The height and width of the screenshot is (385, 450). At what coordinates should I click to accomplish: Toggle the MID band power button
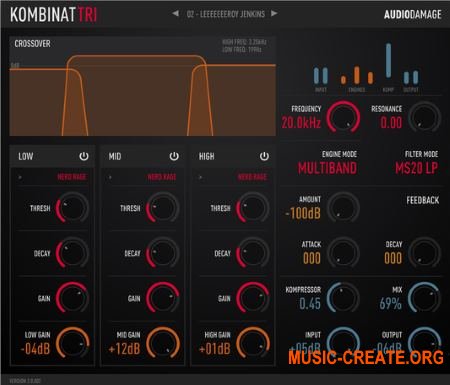174,156
